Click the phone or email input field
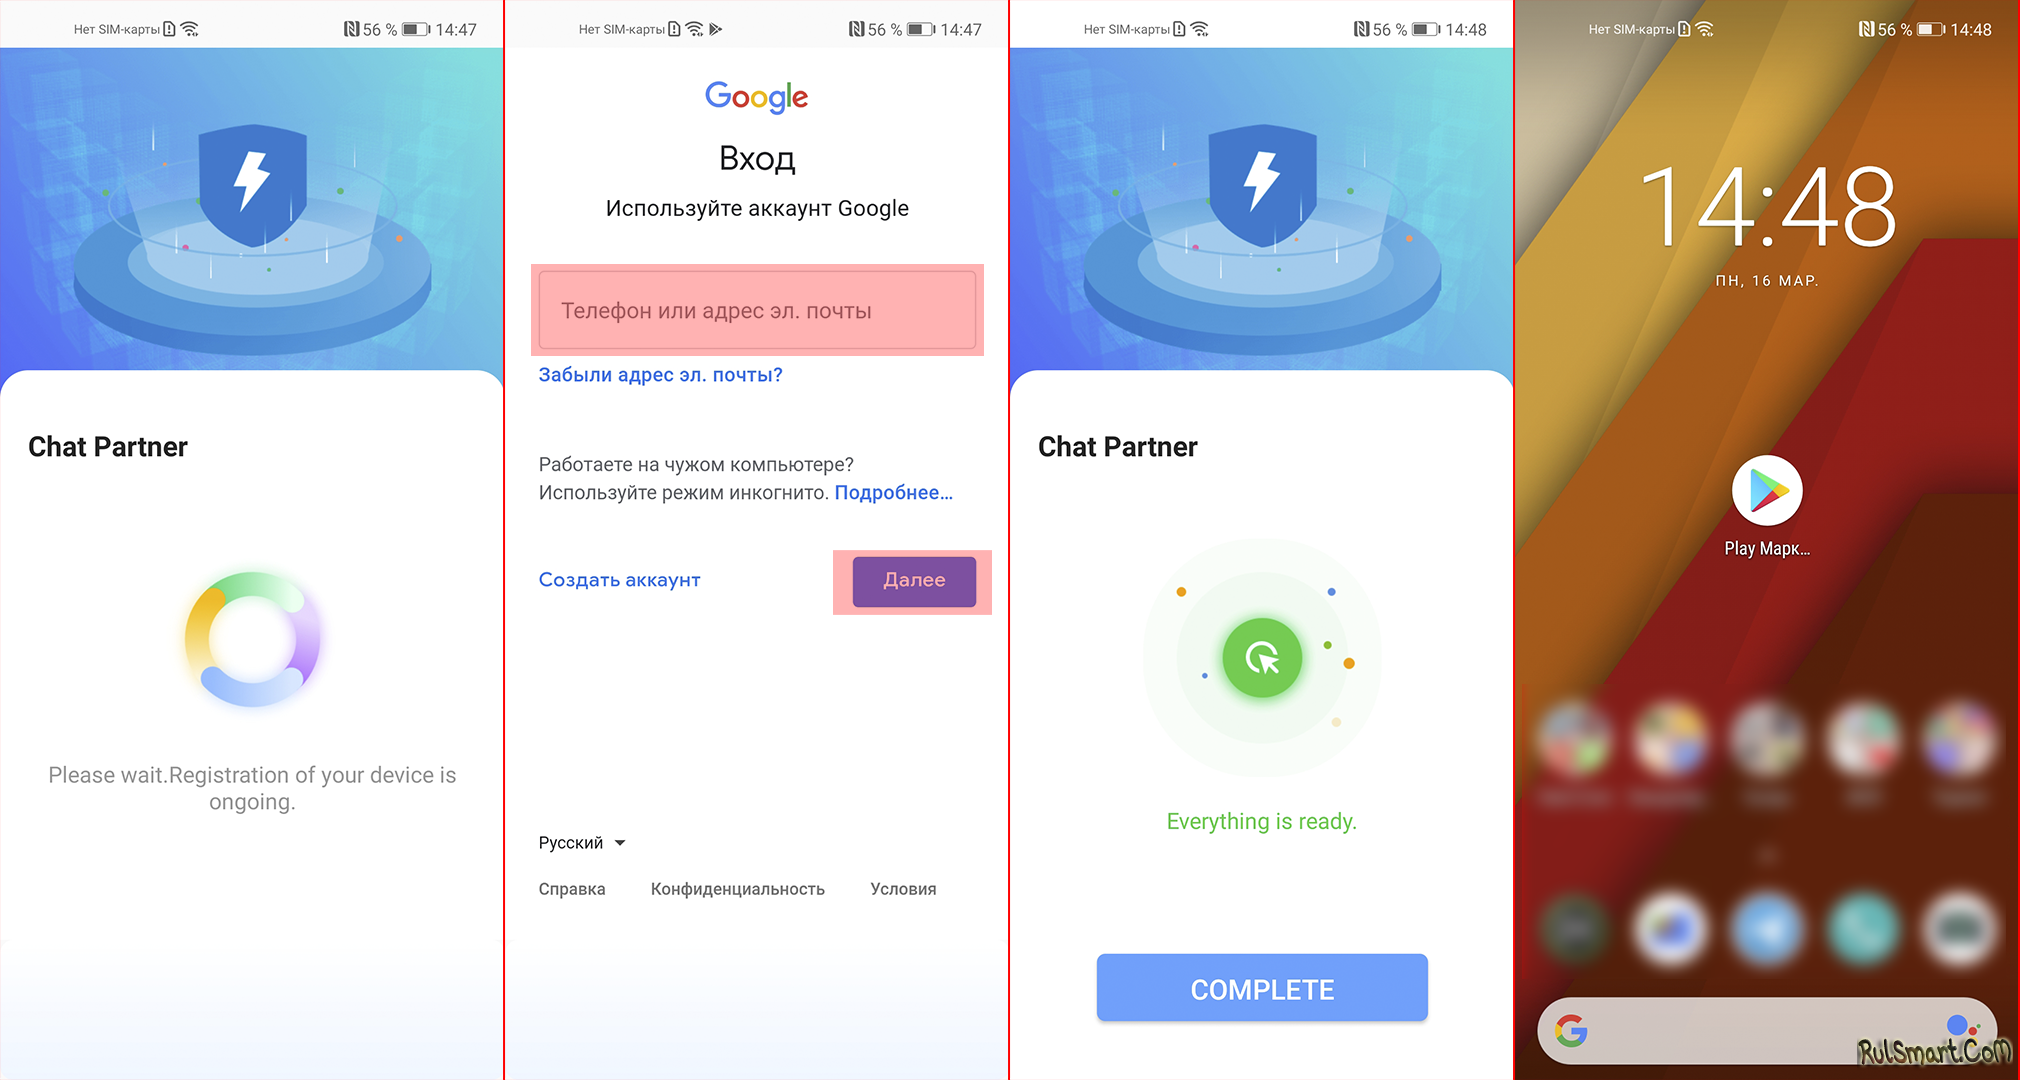The width and height of the screenshot is (2020, 1080). (758, 309)
